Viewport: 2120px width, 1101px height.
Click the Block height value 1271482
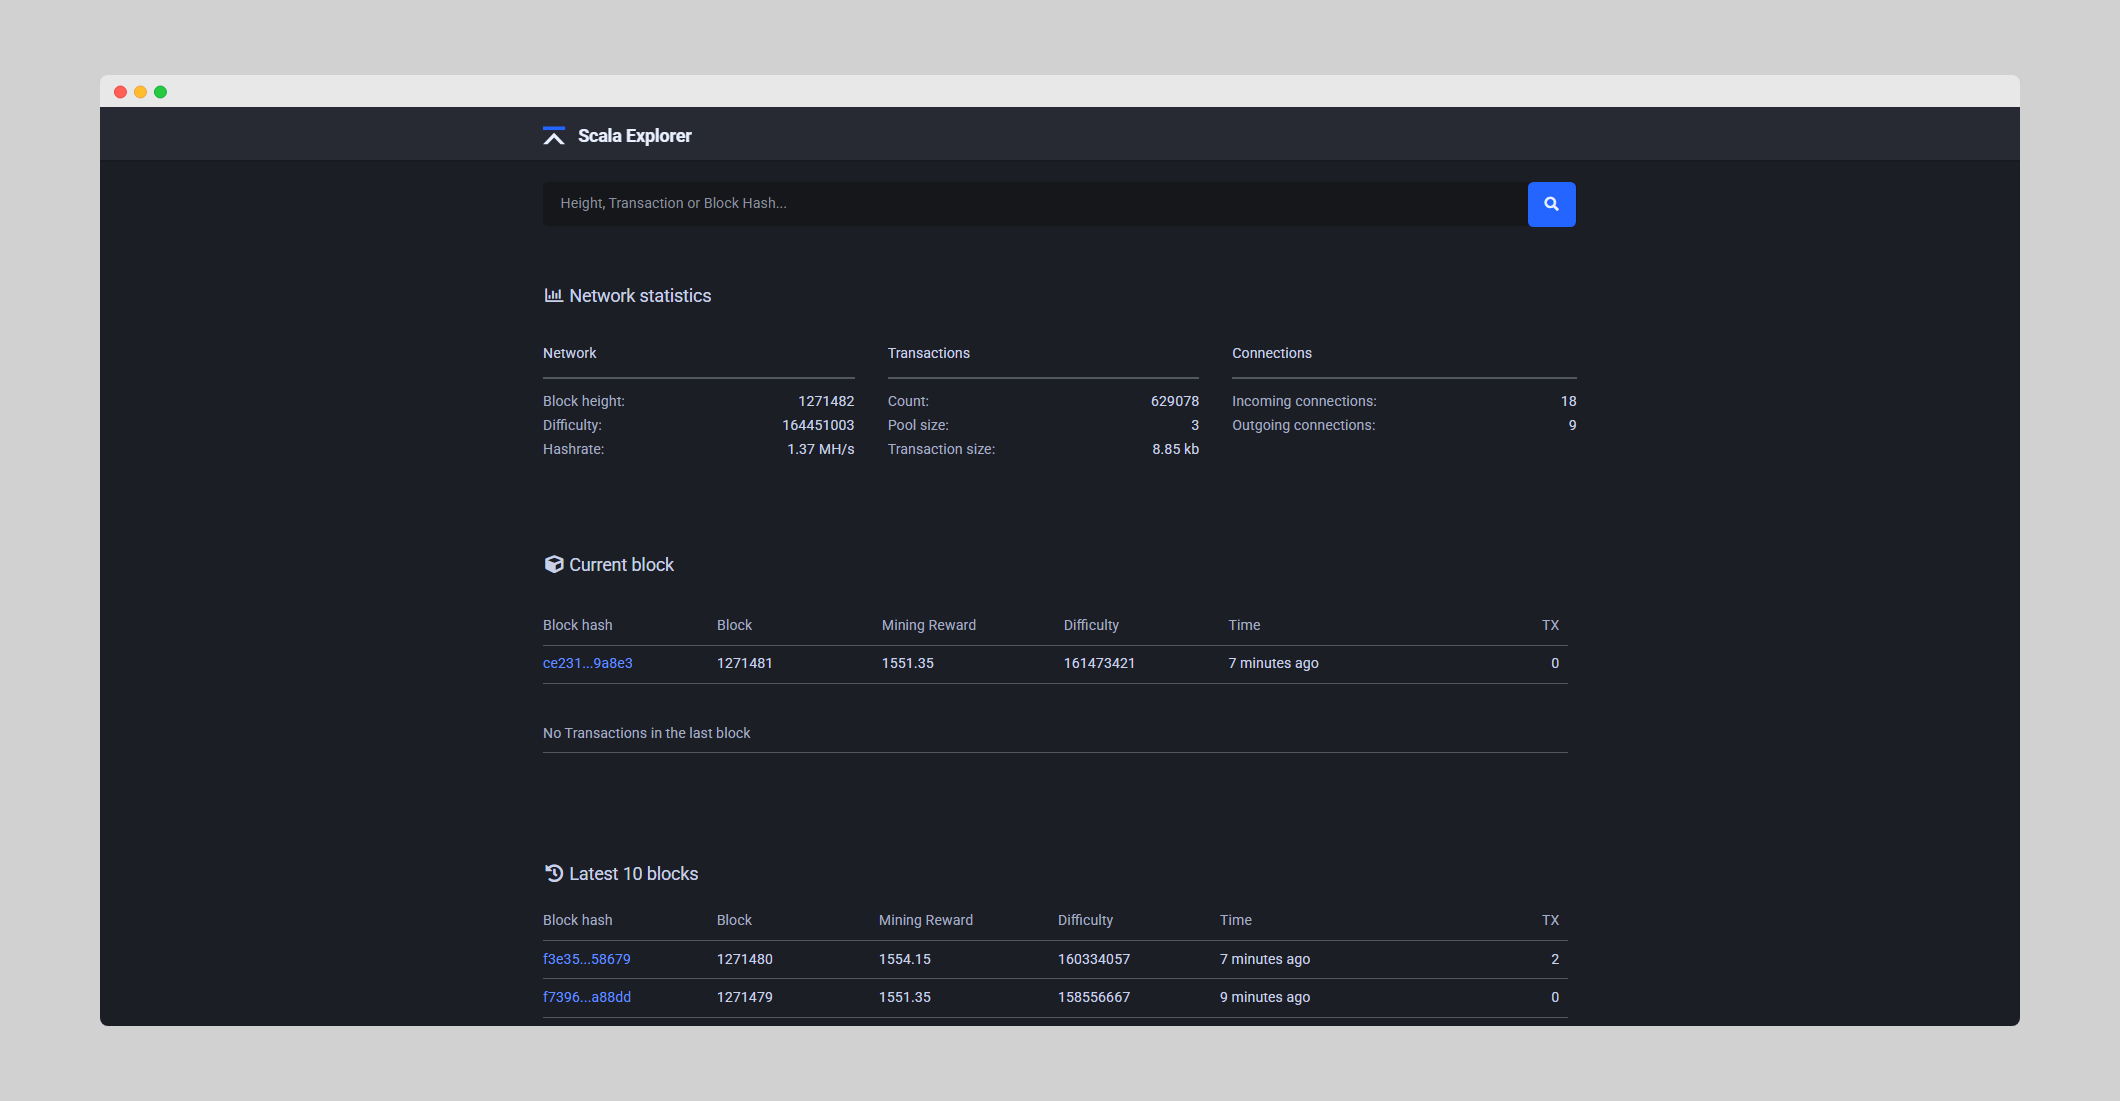[825, 401]
